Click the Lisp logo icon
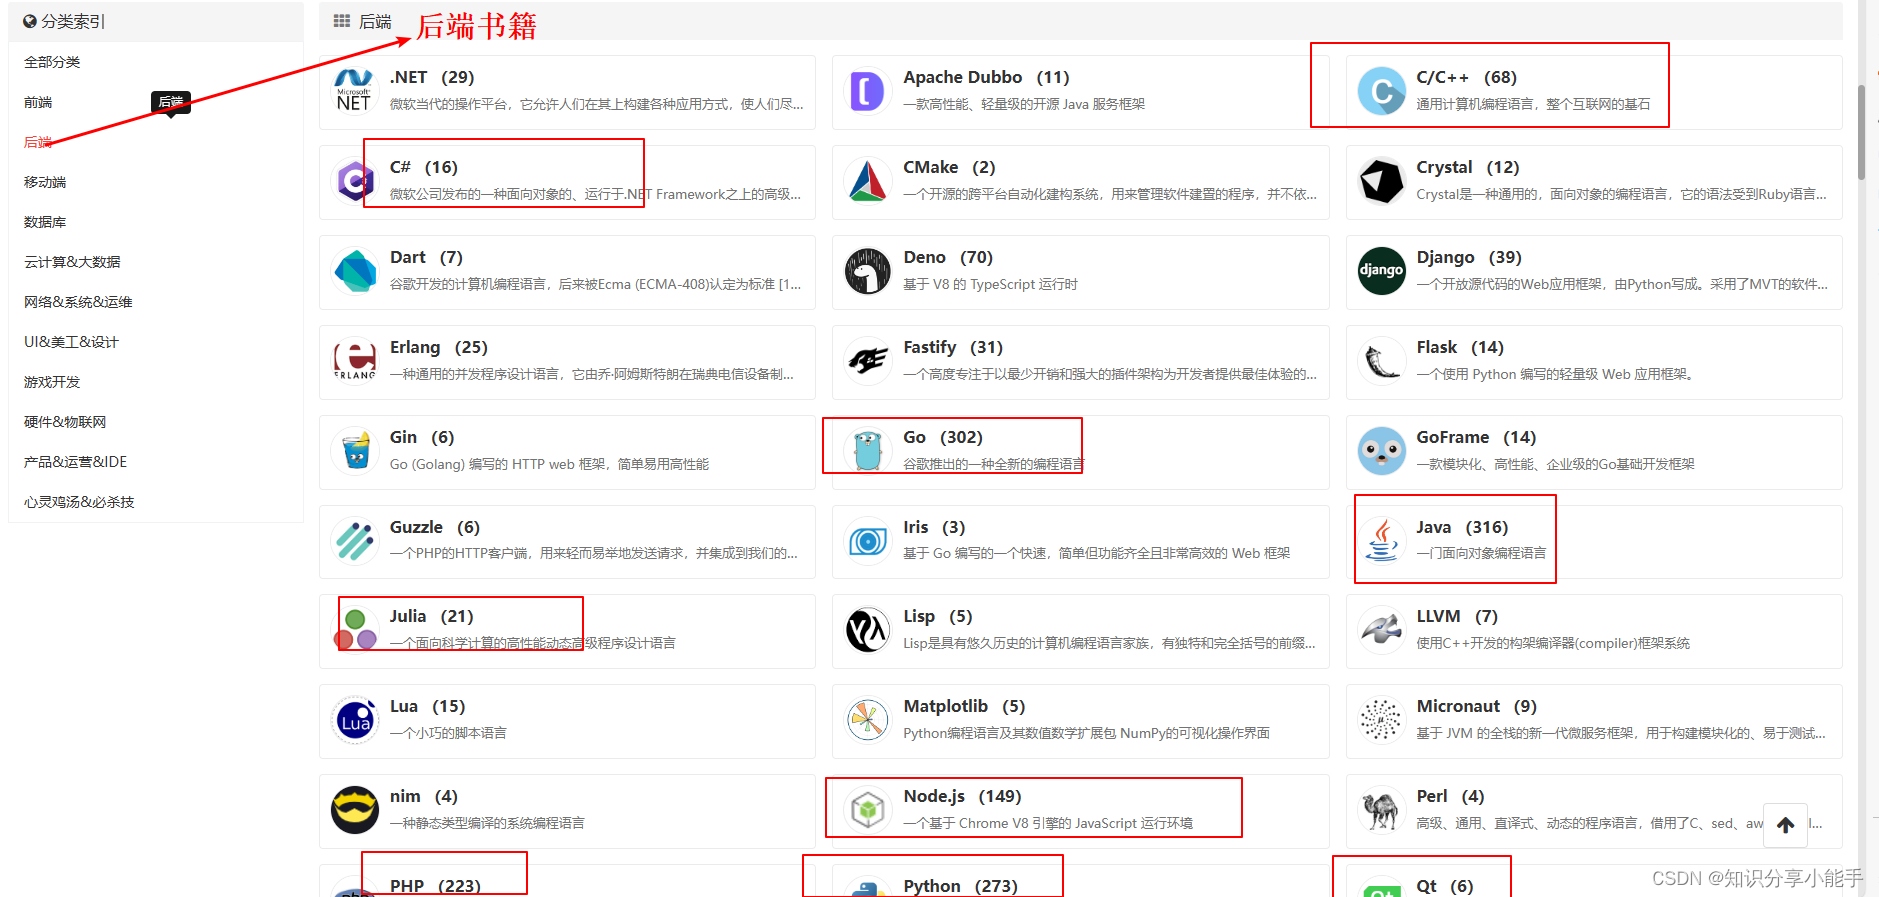 867,630
